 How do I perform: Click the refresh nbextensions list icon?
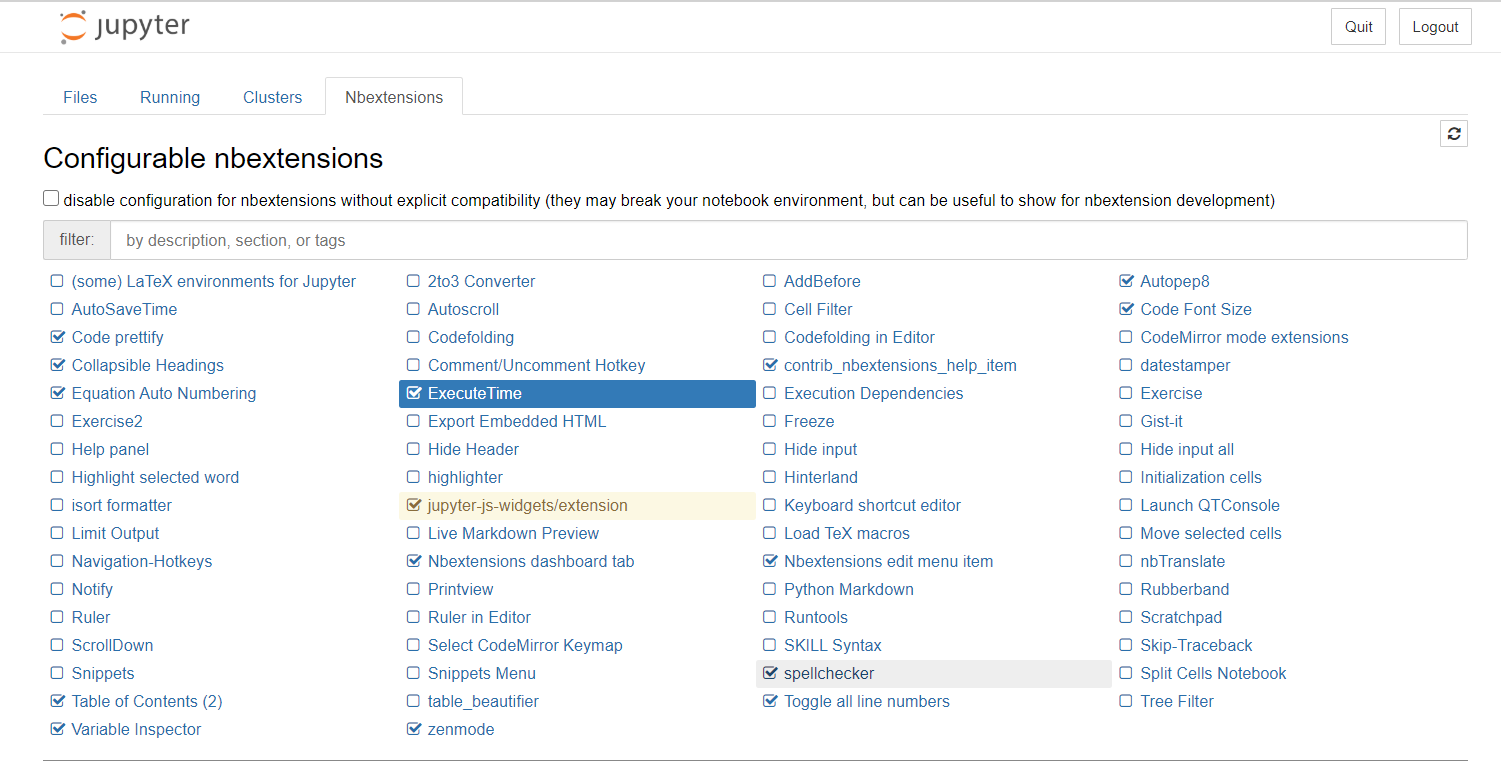(x=1454, y=133)
